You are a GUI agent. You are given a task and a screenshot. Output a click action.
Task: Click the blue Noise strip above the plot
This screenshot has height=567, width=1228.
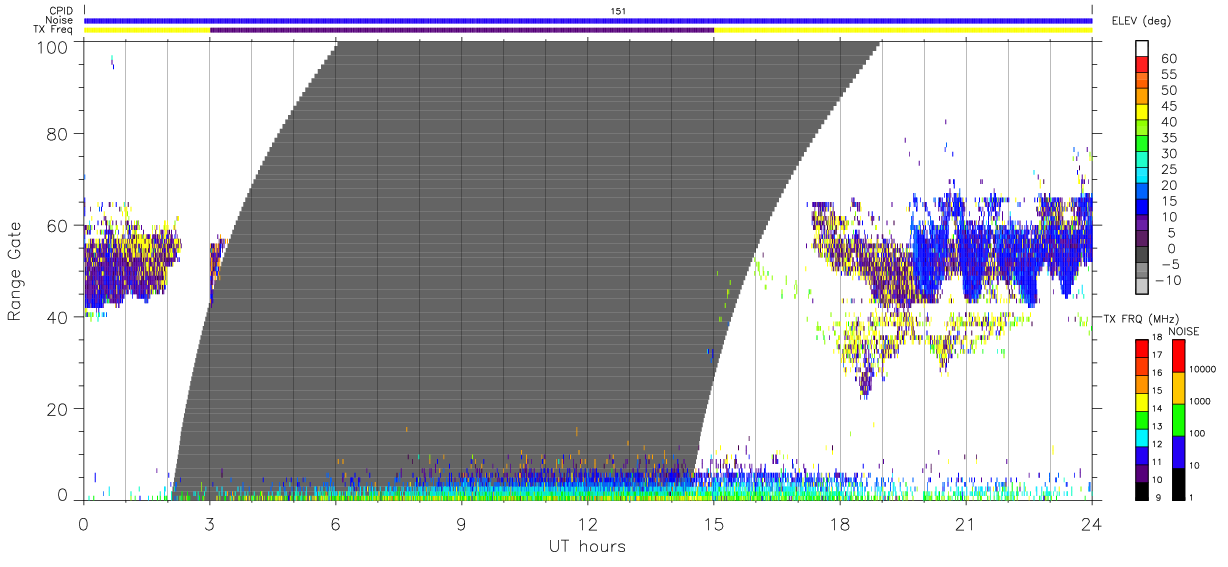[588, 20]
